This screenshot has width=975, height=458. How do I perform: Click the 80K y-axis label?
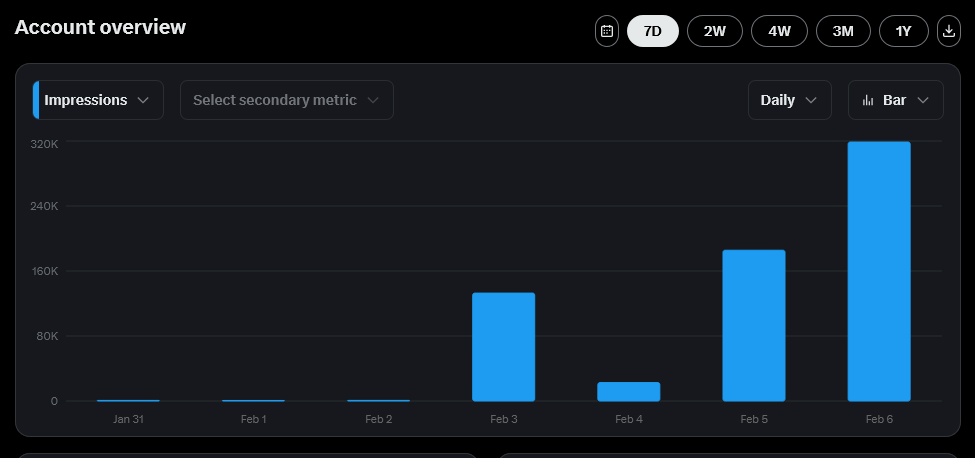(47, 336)
